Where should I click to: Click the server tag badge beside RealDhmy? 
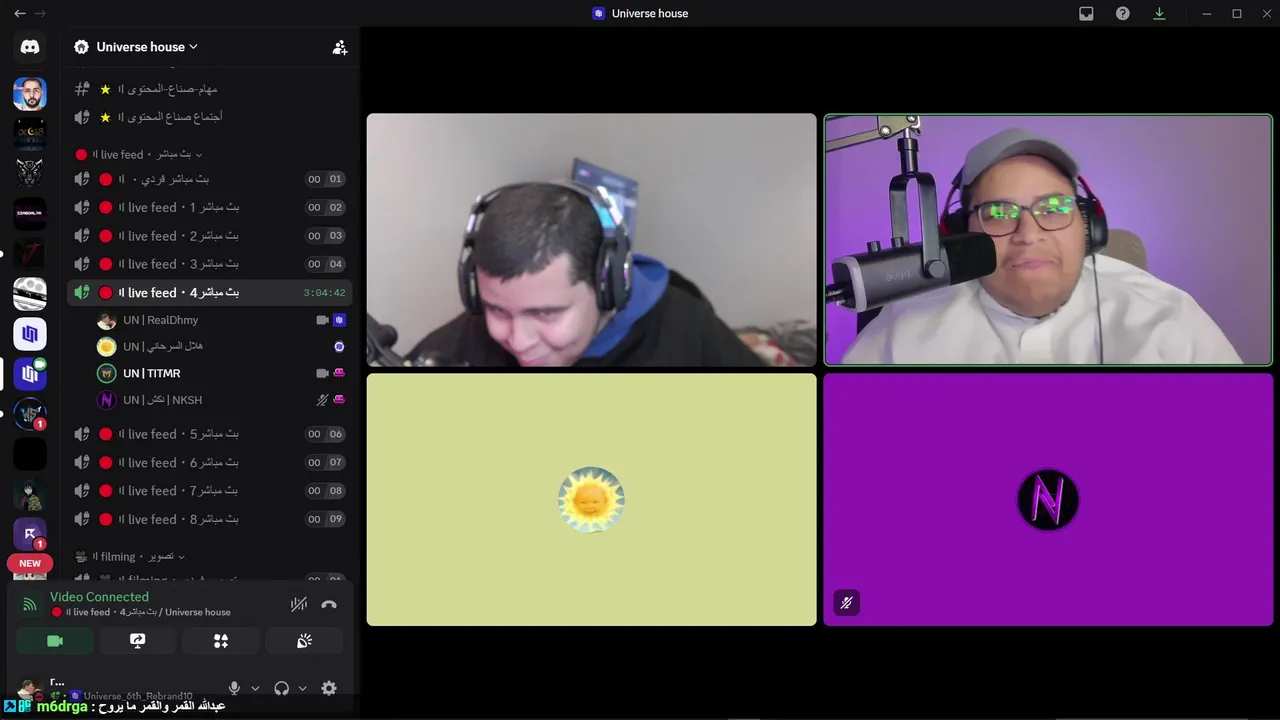(339, 320)
